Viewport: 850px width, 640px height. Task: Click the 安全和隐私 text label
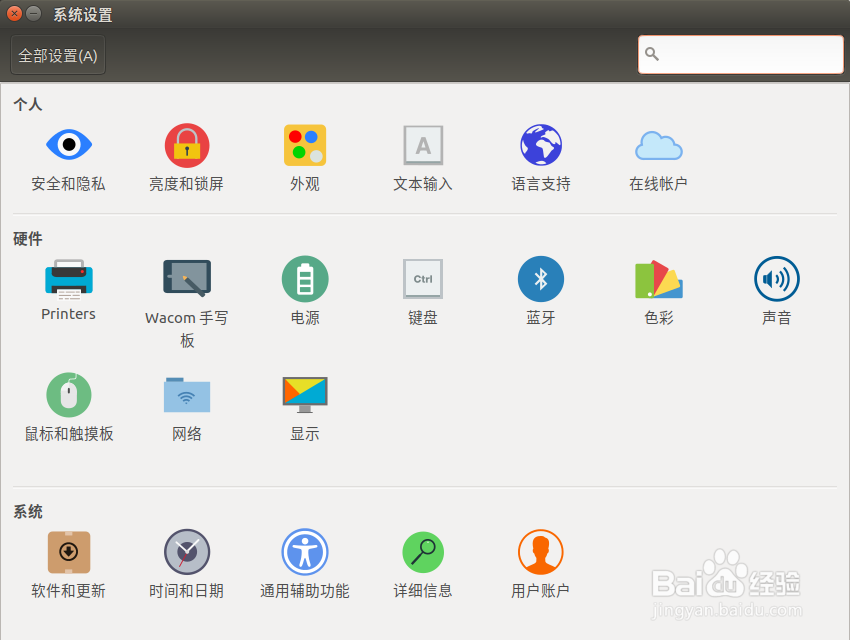click(68, 184)
